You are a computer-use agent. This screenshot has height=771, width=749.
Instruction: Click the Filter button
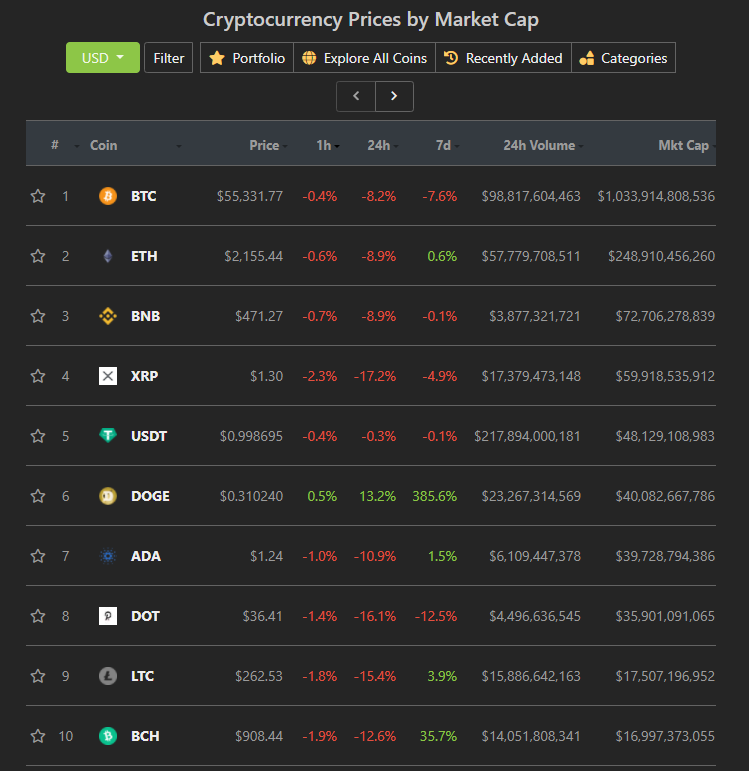pyautogui.click(x=168, y=58)
